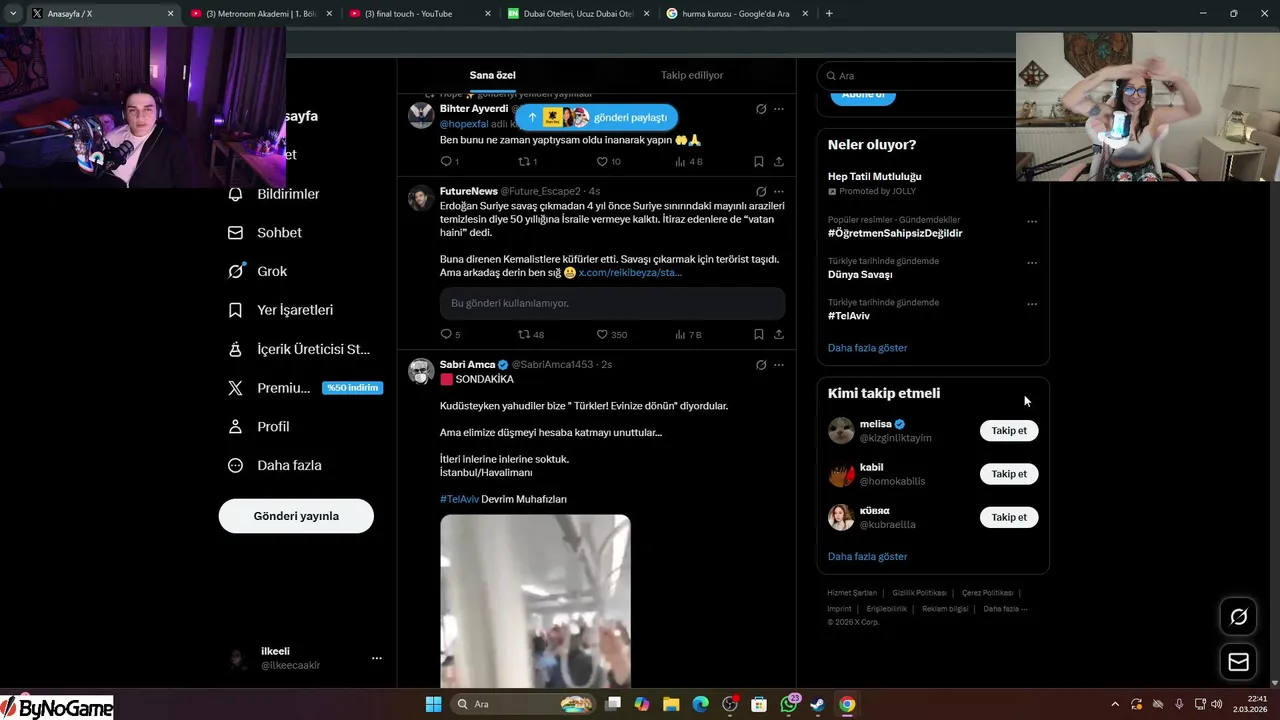This screenshot has width=1280, height=720.
Task: Click Gönderi yayınla button
Action: pos(296,516)
